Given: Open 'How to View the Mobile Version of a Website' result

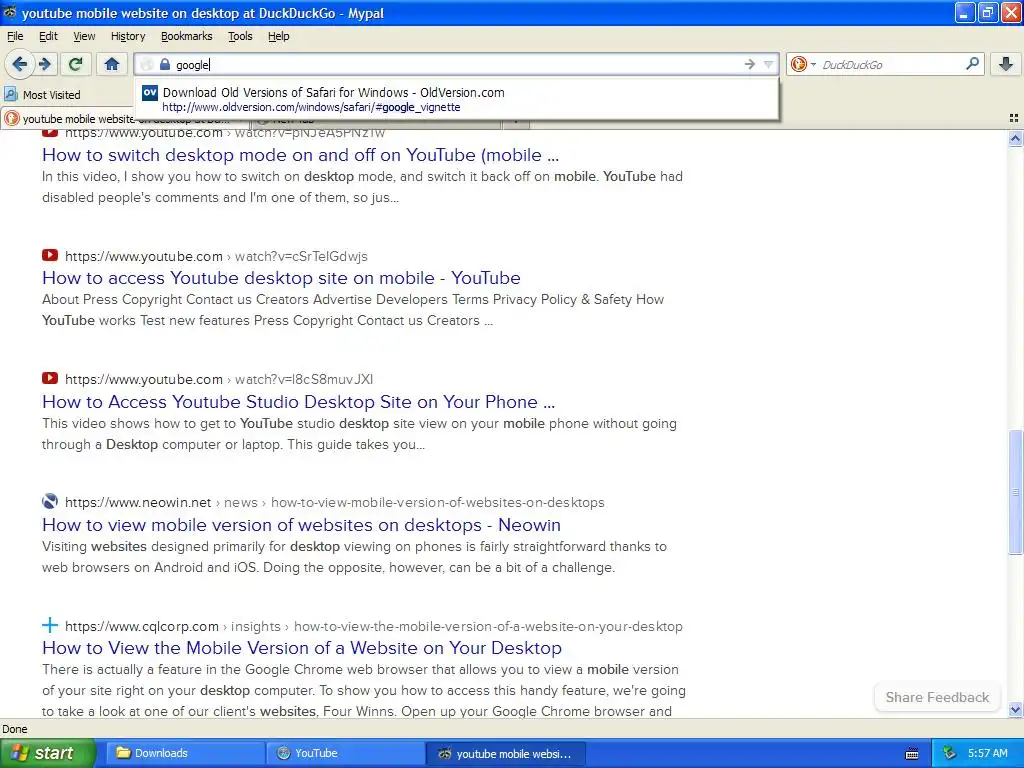Looking at the screenshot, I should tap(302, 648).
